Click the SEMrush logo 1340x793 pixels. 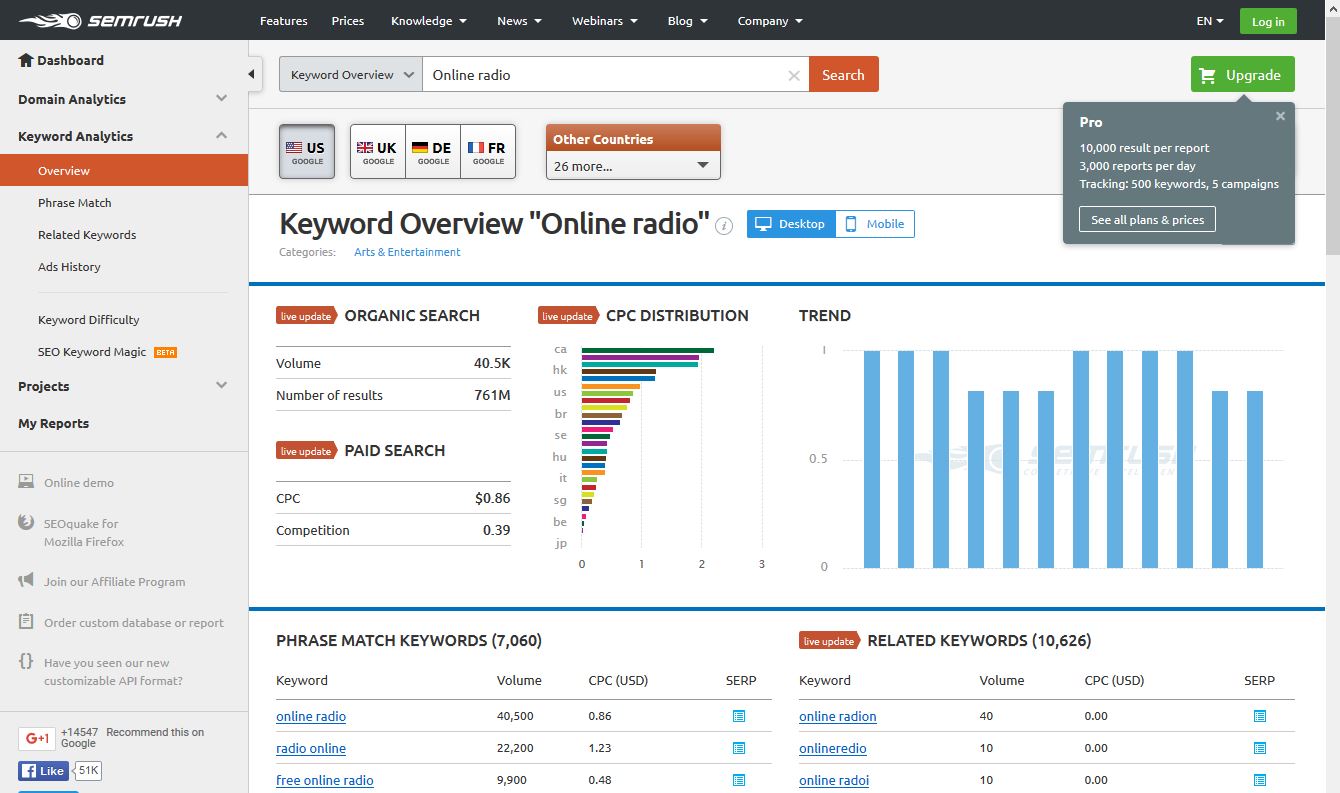tap(100, 20)
